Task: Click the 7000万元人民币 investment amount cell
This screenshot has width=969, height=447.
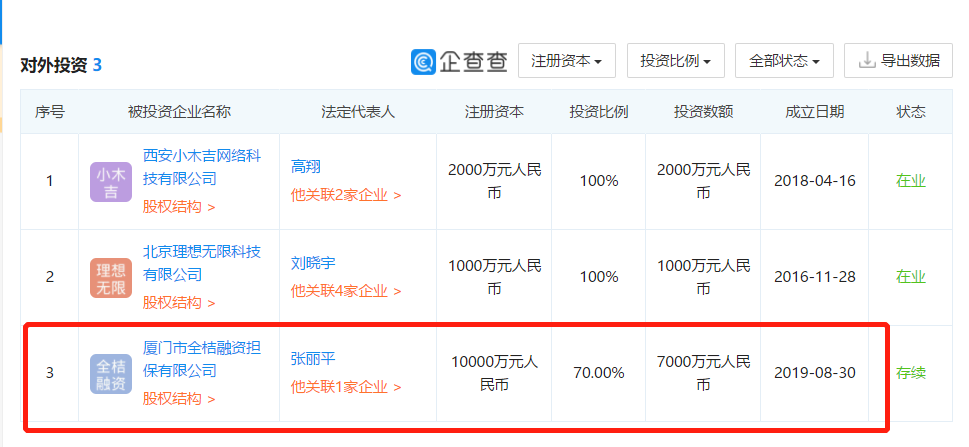Action: click(703, 373)
